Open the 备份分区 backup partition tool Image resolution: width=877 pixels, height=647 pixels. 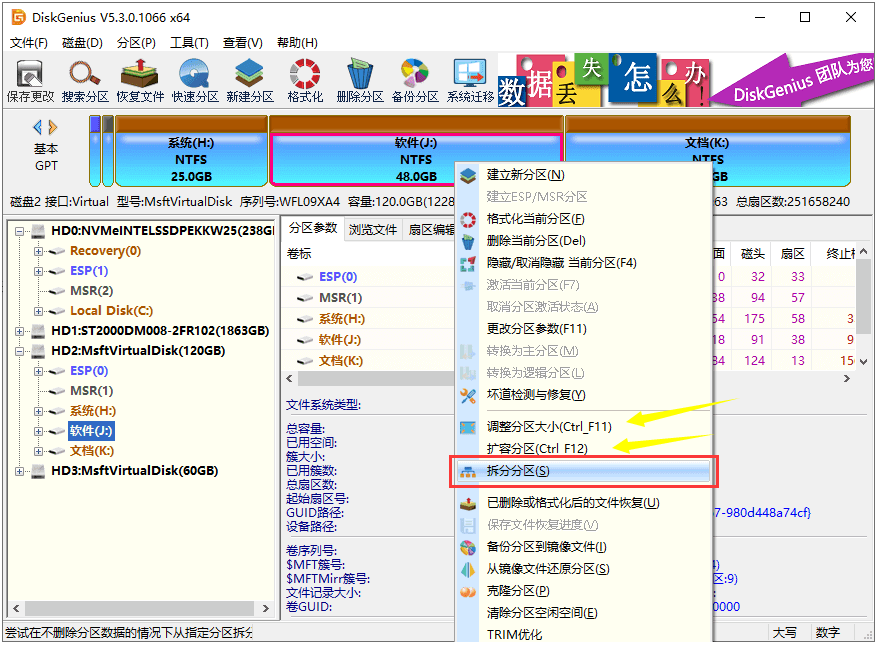pos(415,81)
